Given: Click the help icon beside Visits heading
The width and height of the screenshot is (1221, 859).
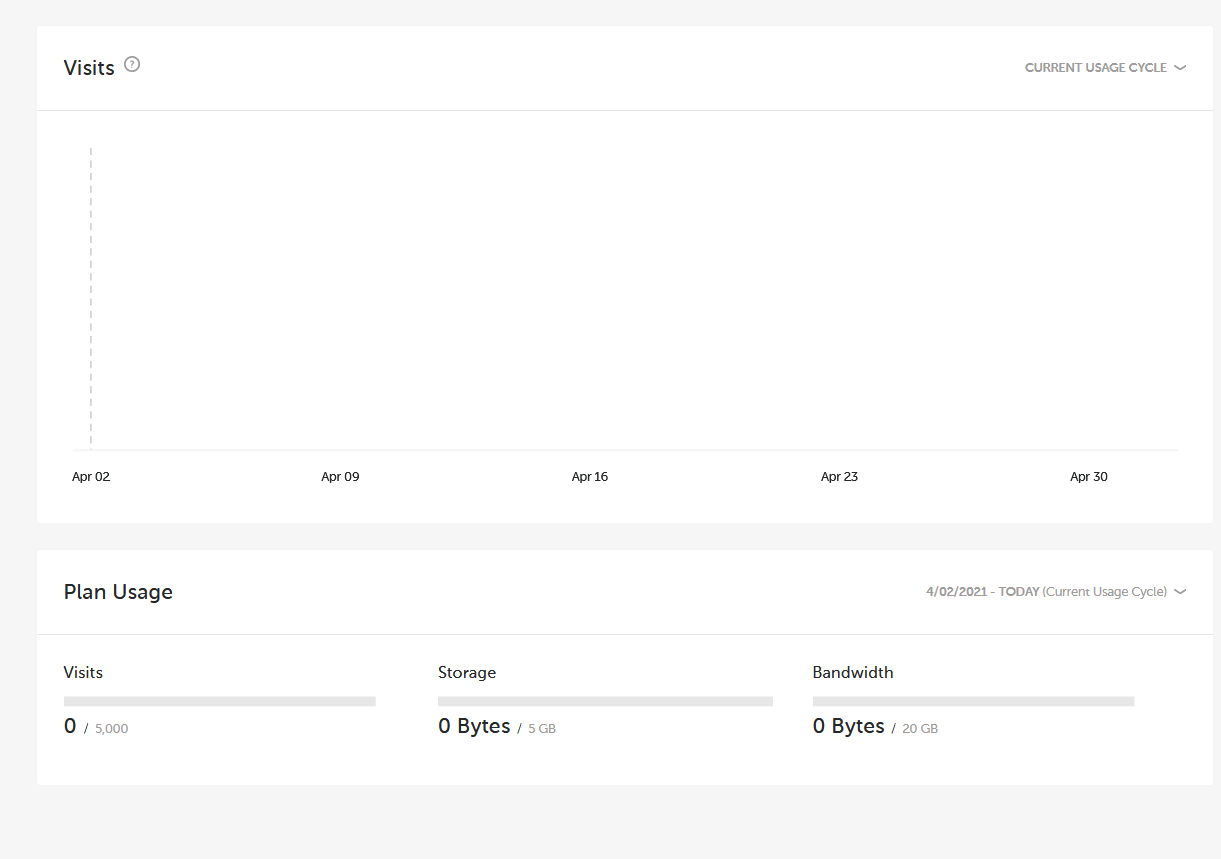Looking at the screenshot, I should [x=132, y=65].
